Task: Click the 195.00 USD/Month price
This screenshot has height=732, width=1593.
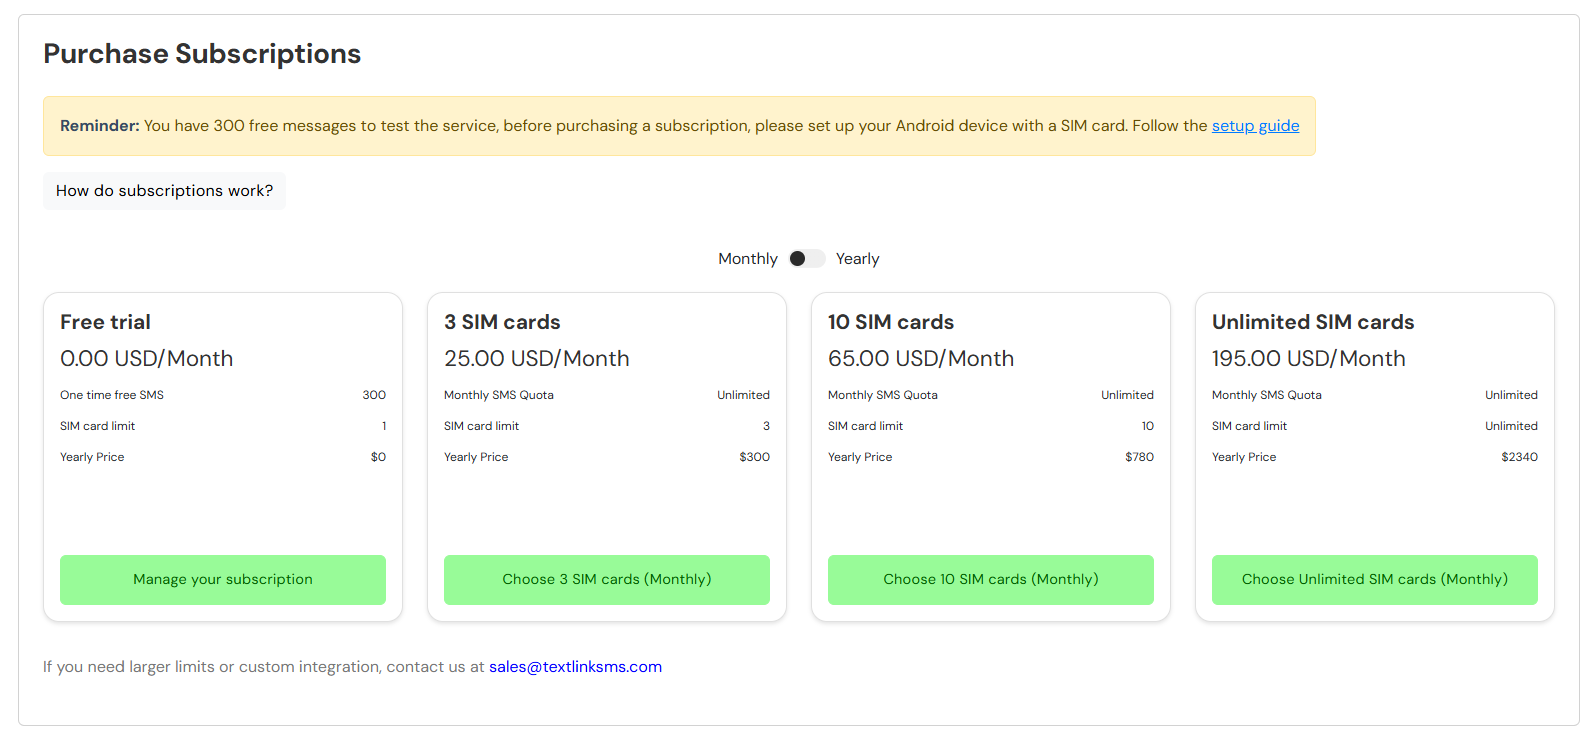Action: click(x=1308, y=359)
